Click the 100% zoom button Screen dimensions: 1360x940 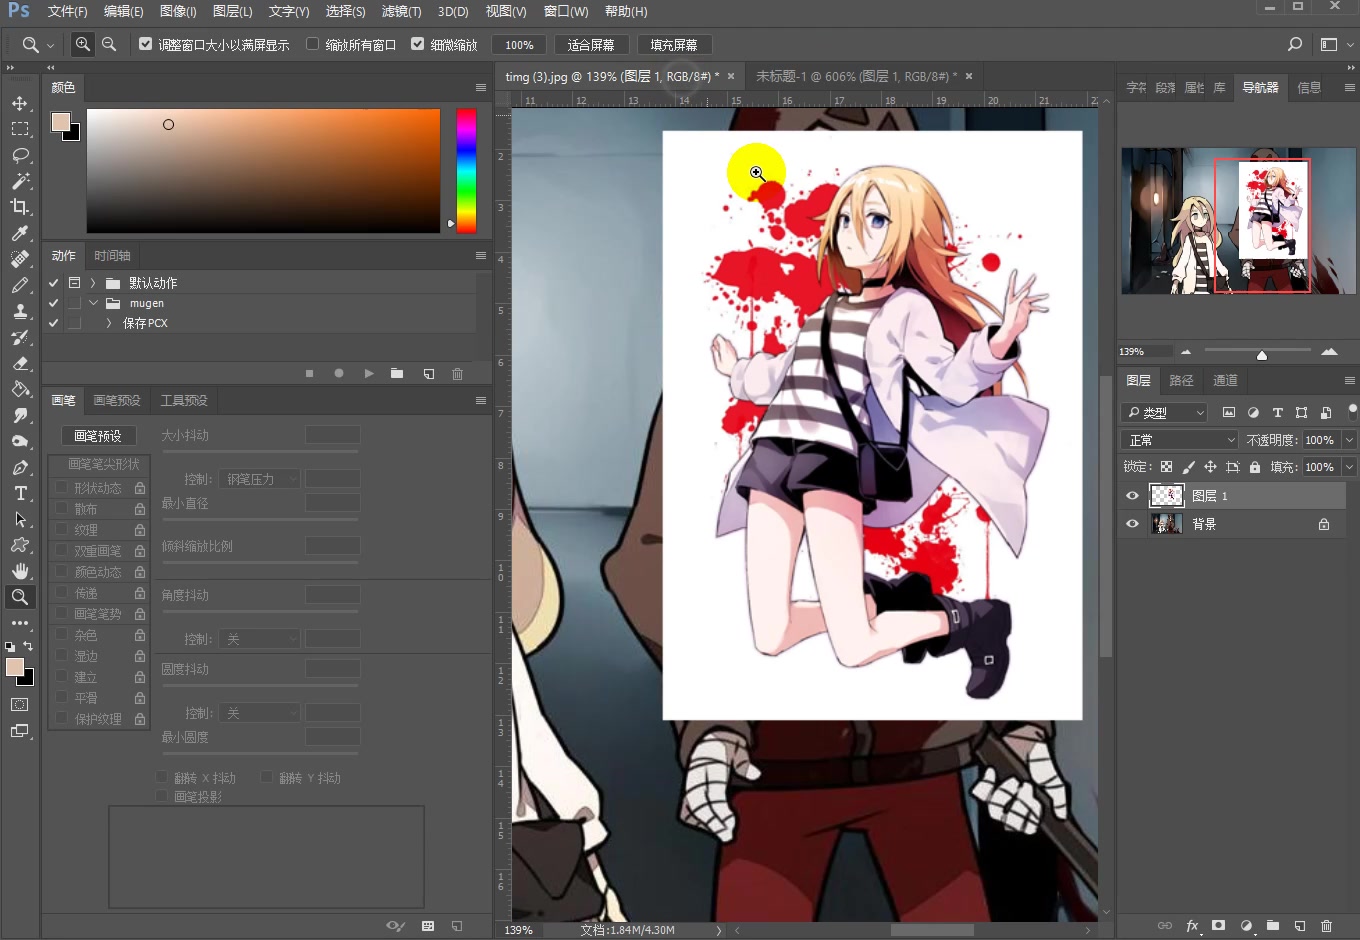click(519, 45)
